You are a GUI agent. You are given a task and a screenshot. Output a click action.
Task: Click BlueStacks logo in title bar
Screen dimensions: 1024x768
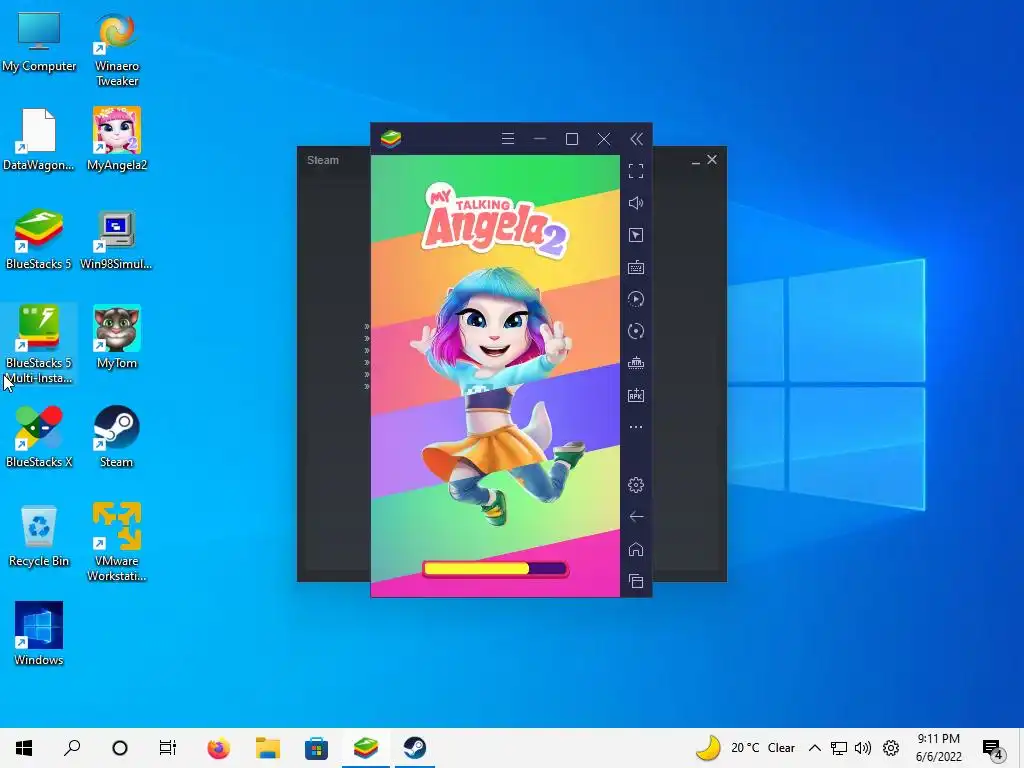(x=391, y=138)
